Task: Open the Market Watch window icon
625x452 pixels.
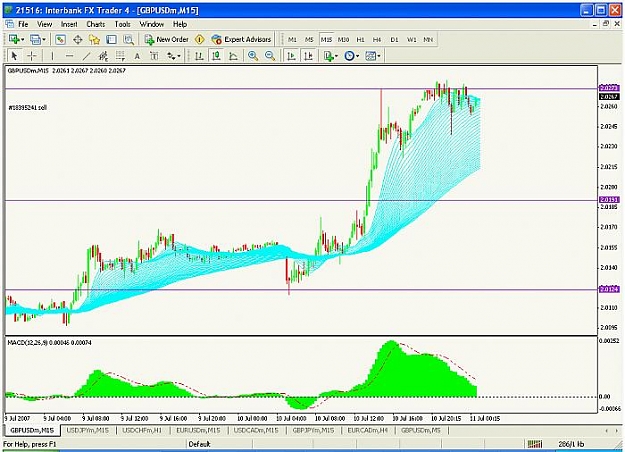Action: pos(60,39)
